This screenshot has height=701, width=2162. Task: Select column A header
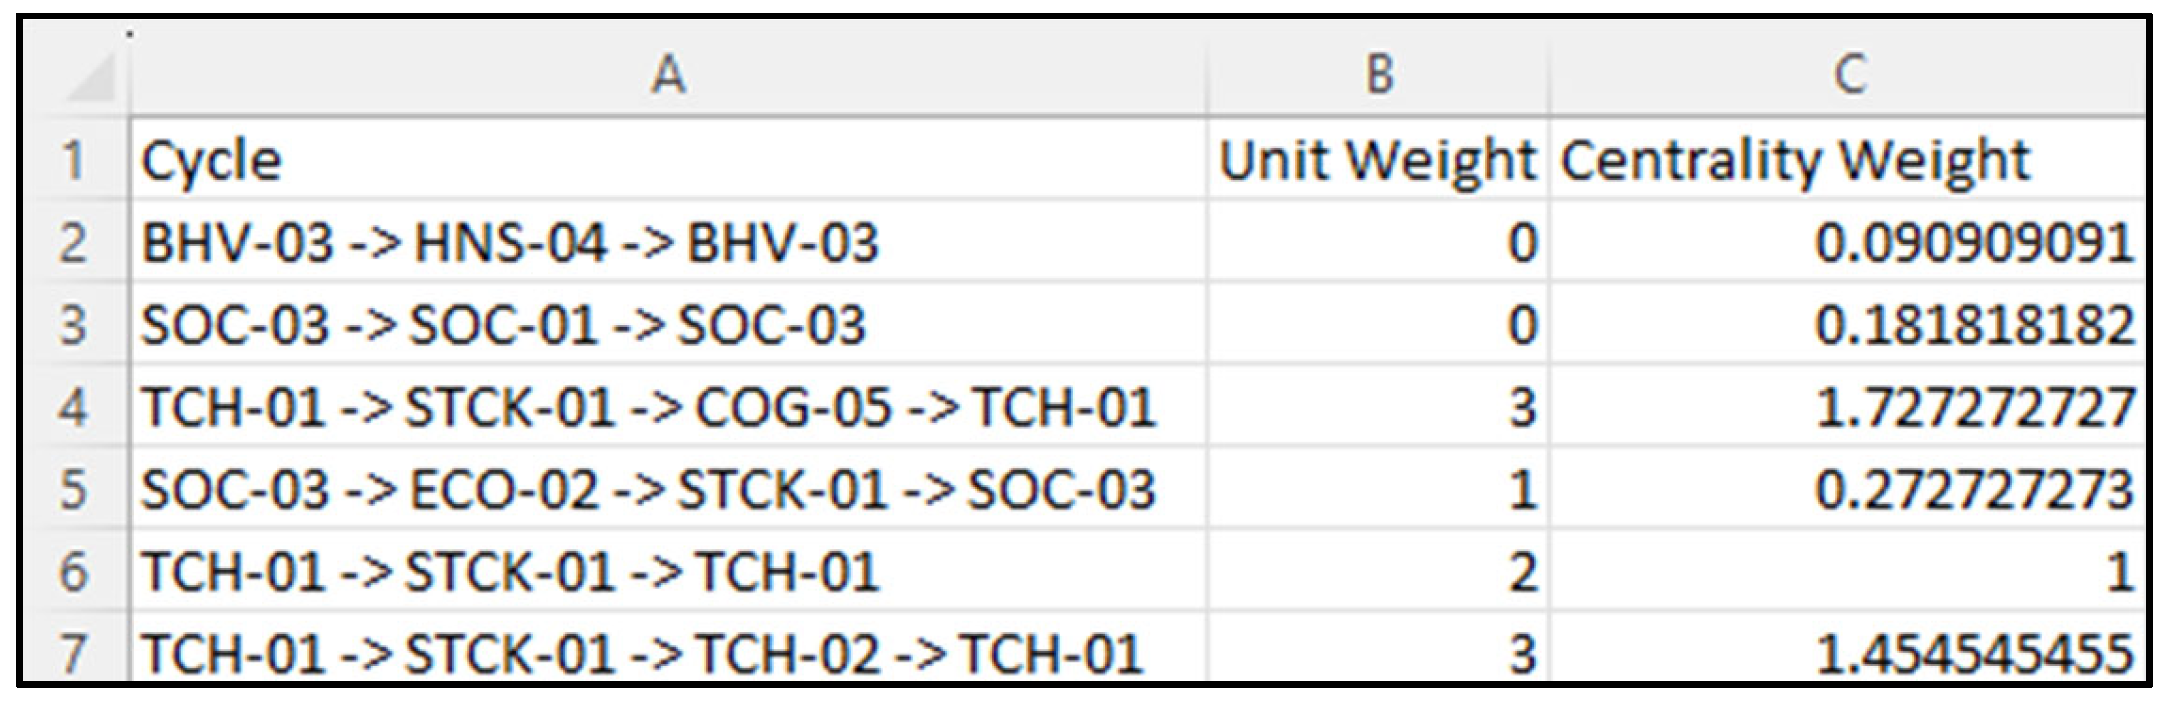[668, 74]
